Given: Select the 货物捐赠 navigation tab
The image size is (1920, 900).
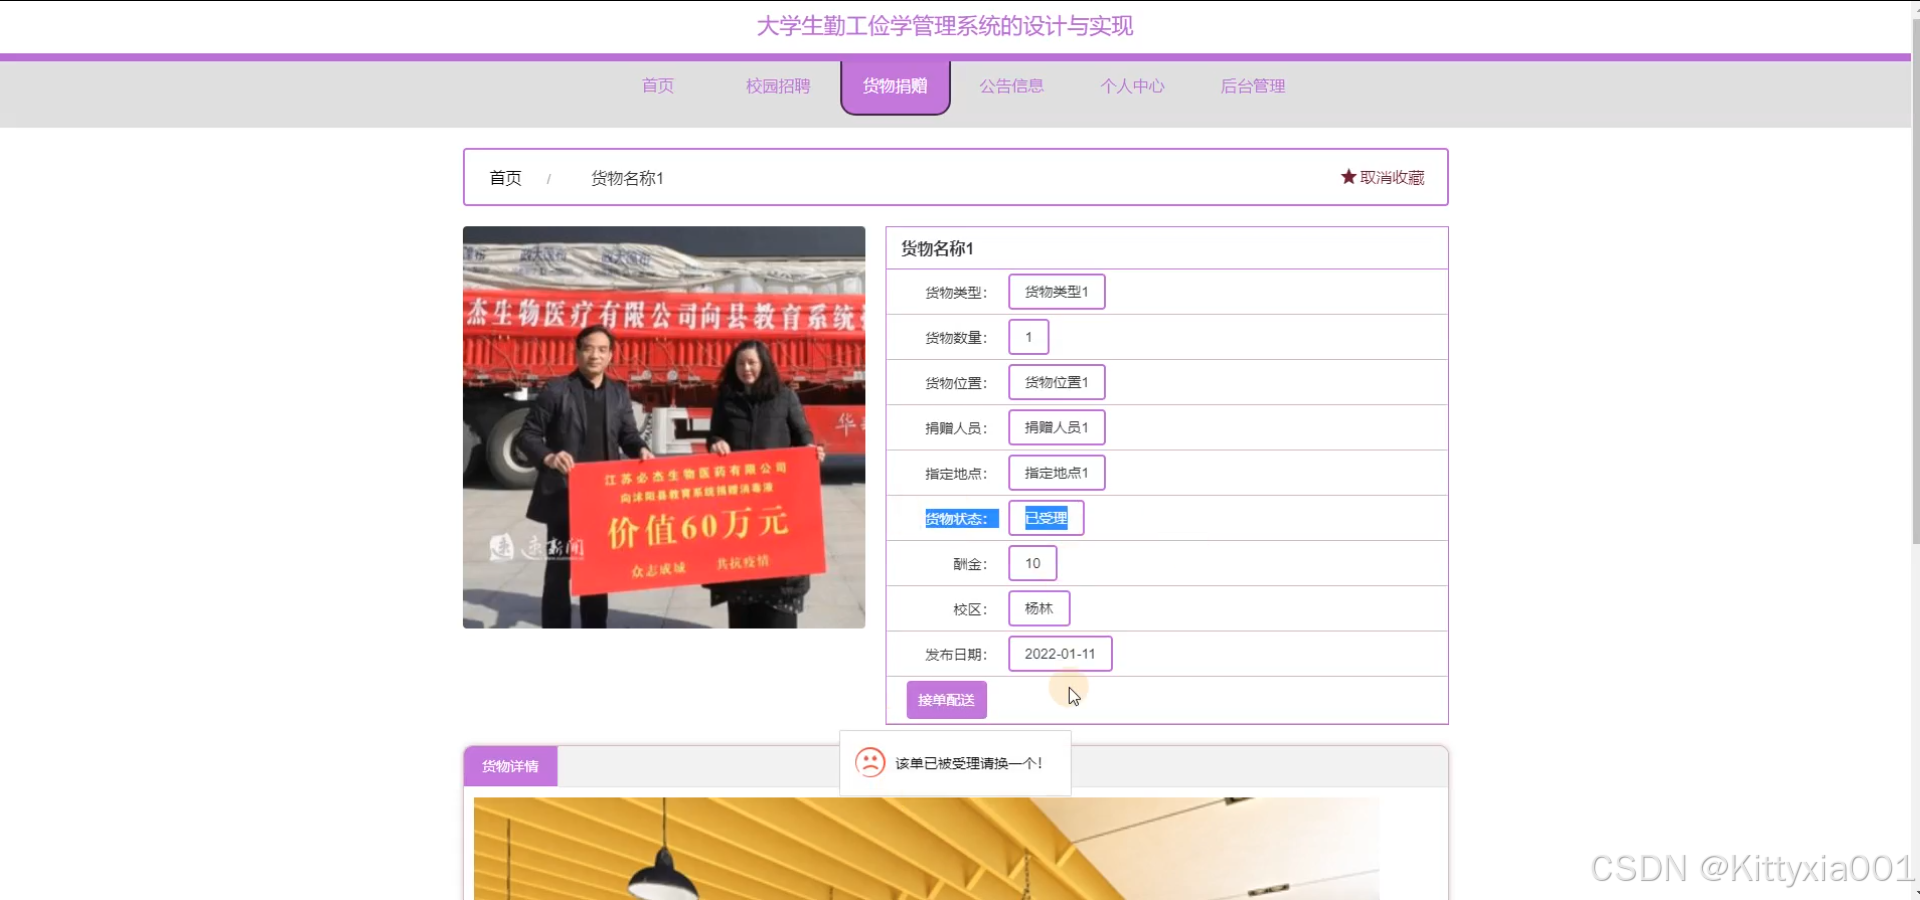Looking at the screenshot, I should tap(895, 87).
